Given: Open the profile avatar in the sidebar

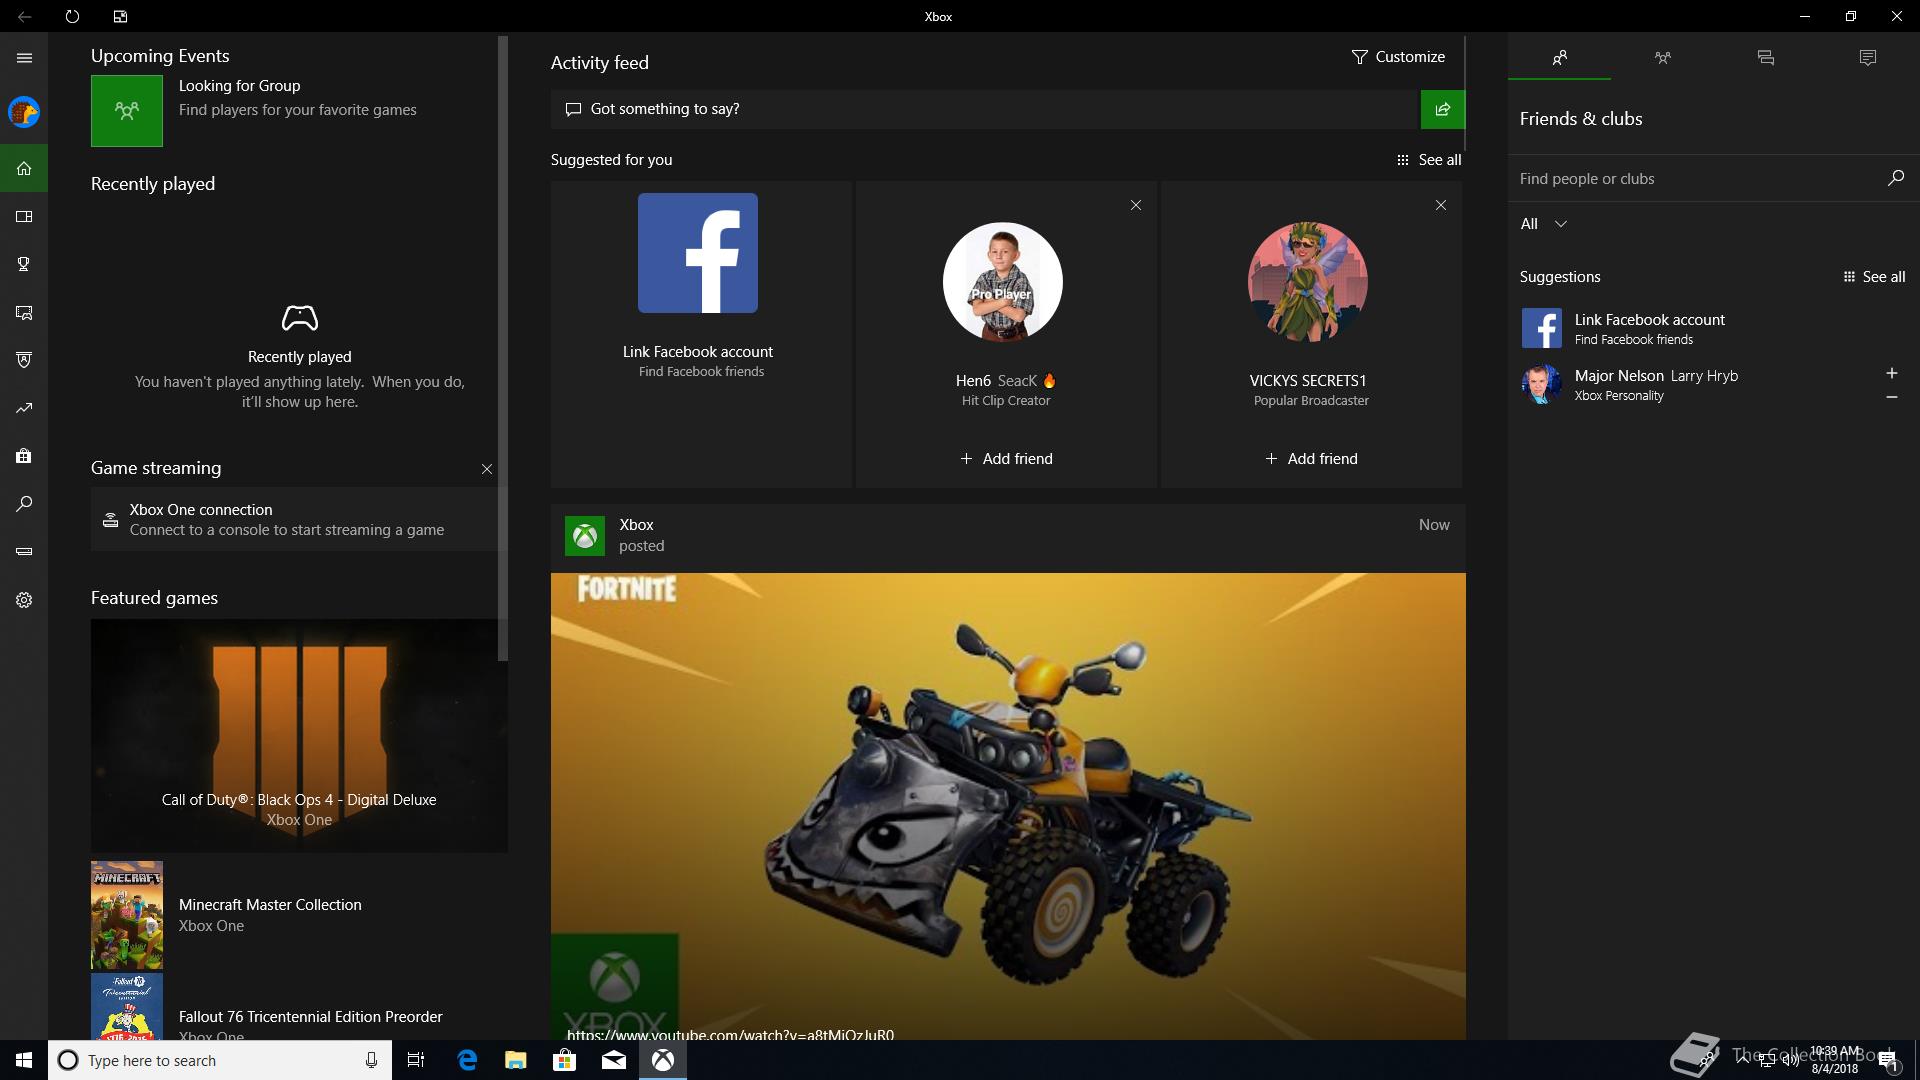Looking at the screenshot, I should coord(24,112).
